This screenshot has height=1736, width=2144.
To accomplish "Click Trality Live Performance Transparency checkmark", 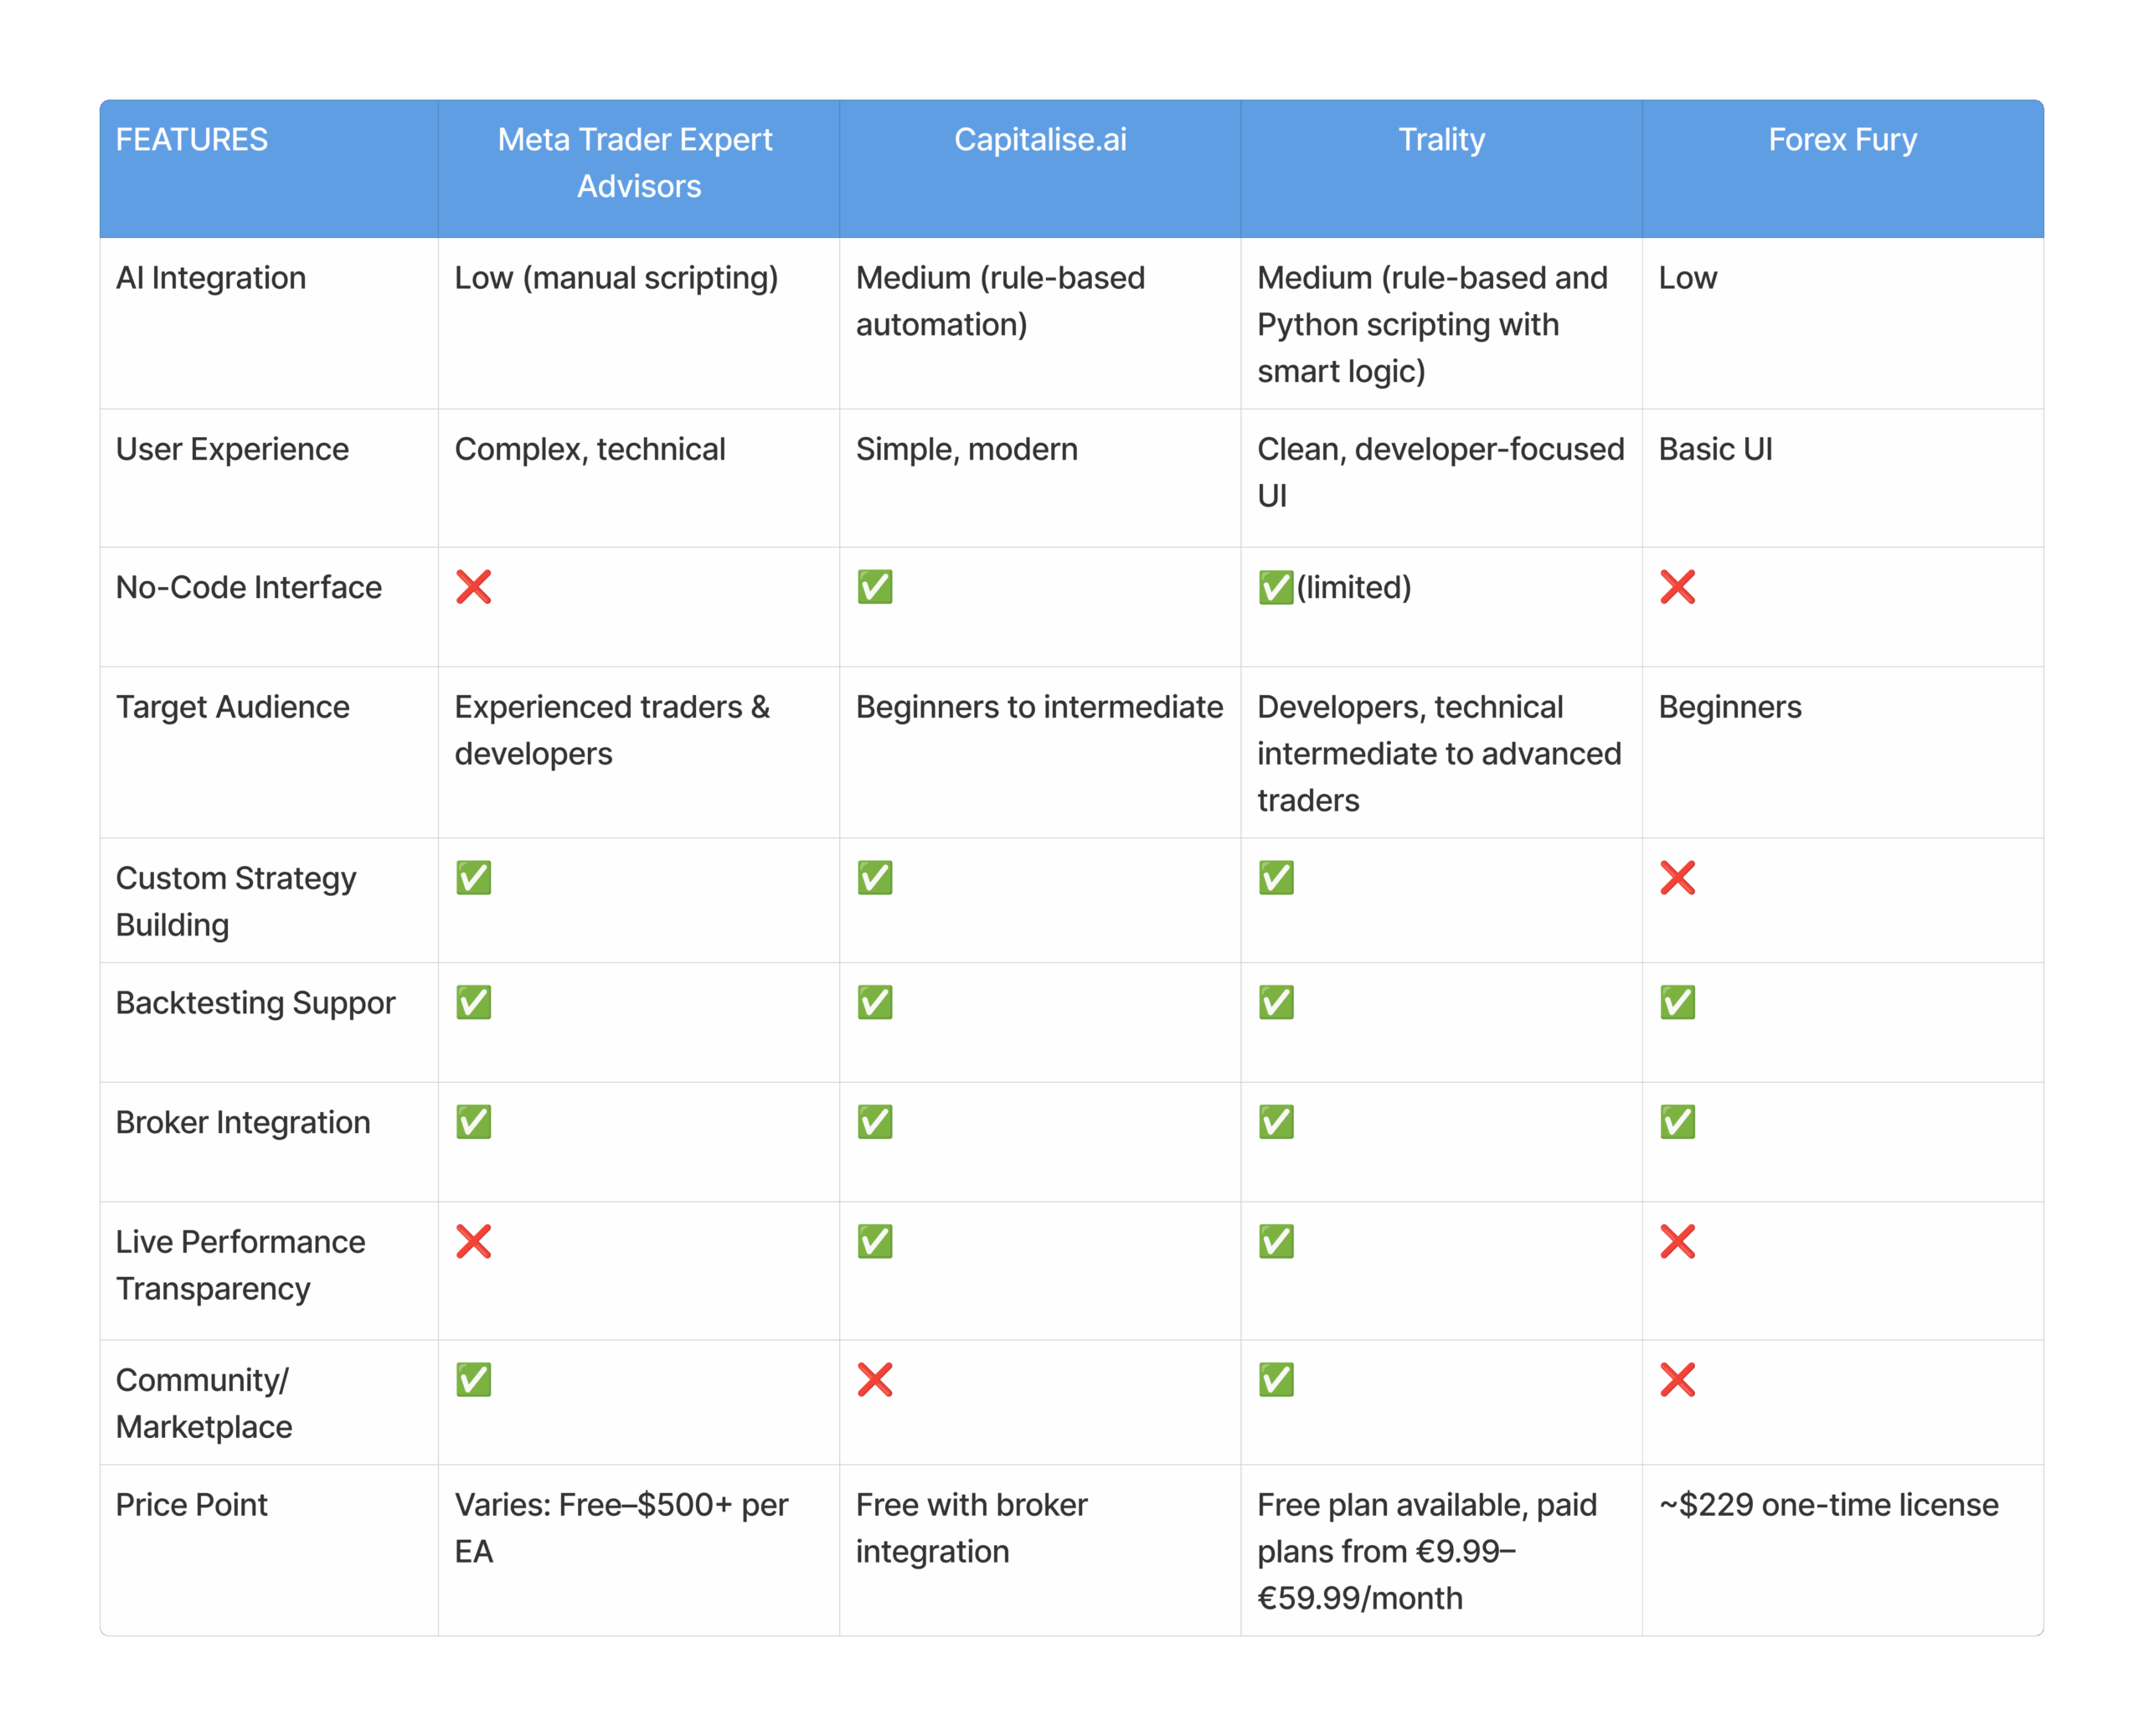I will point(1276,1242).
